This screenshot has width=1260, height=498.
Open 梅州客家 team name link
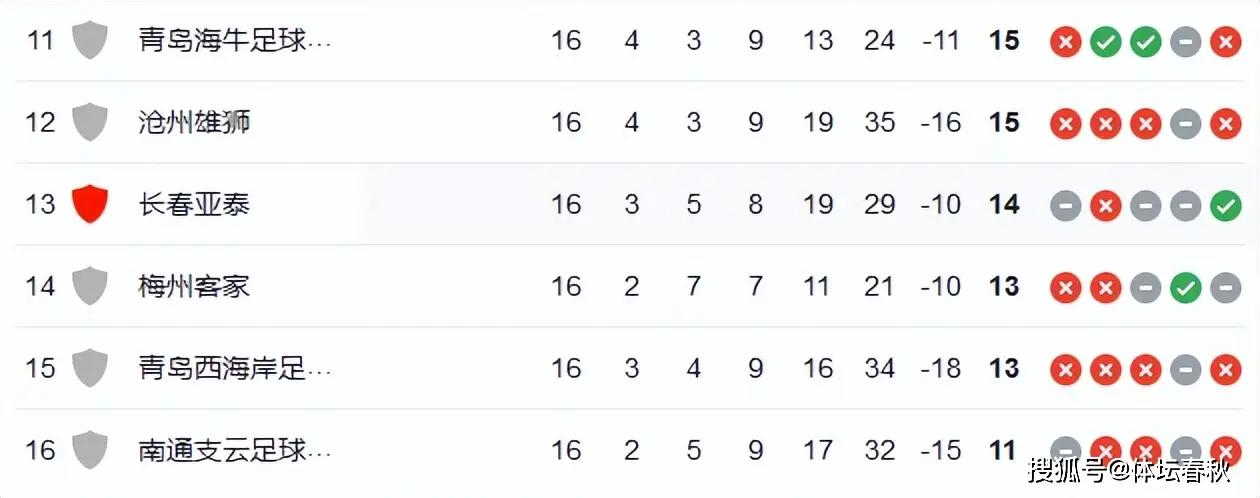coord(194,287)
